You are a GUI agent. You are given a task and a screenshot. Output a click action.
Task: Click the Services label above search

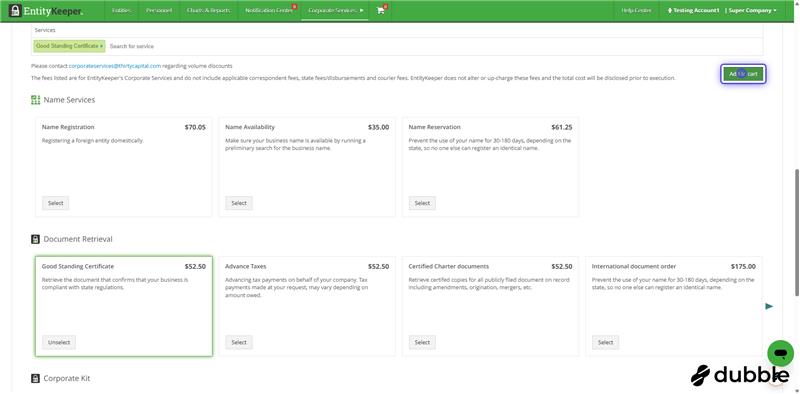45,30
